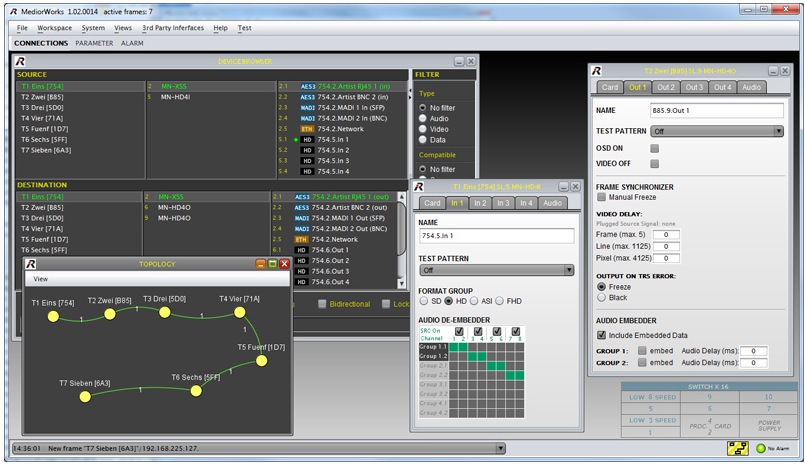Image resolution: width=805 pixels, height=465 pixels.
Task: Click the Riedel logo in T2 Zwei panel title
Action: coord(596,71)
